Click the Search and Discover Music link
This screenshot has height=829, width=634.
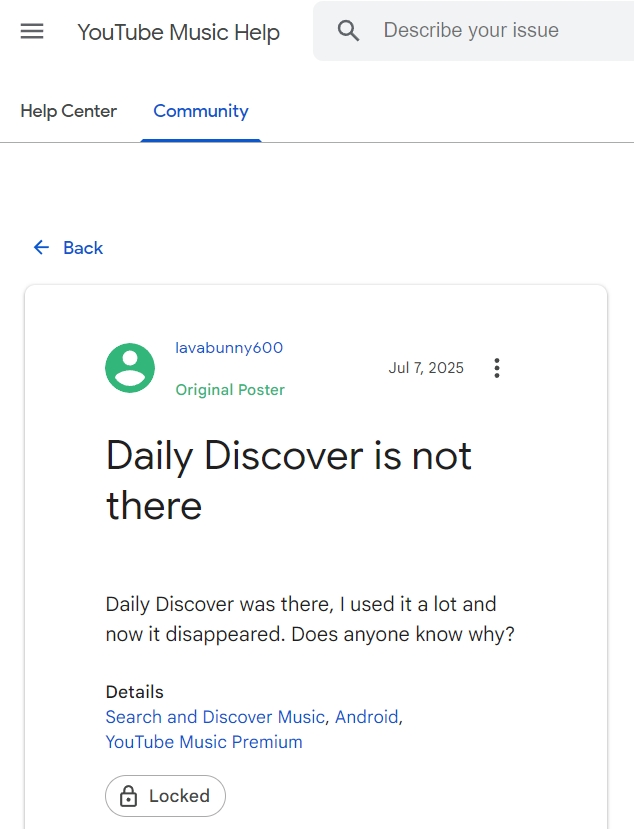click(x=215, y=717)
